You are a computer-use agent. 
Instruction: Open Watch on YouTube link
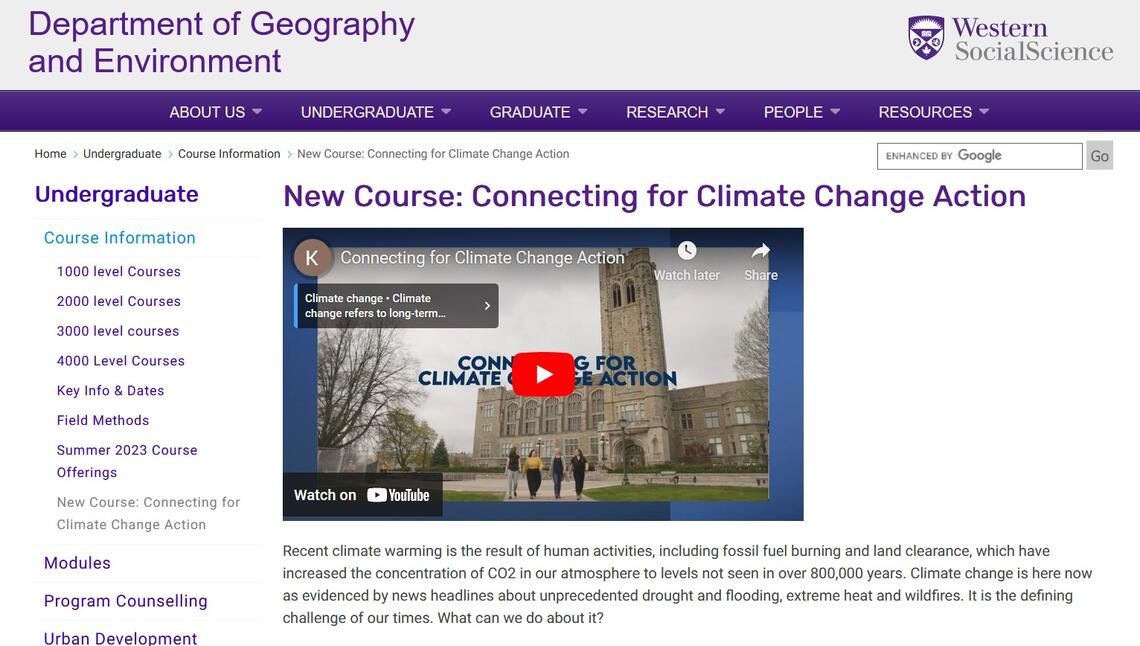[362, 495]
